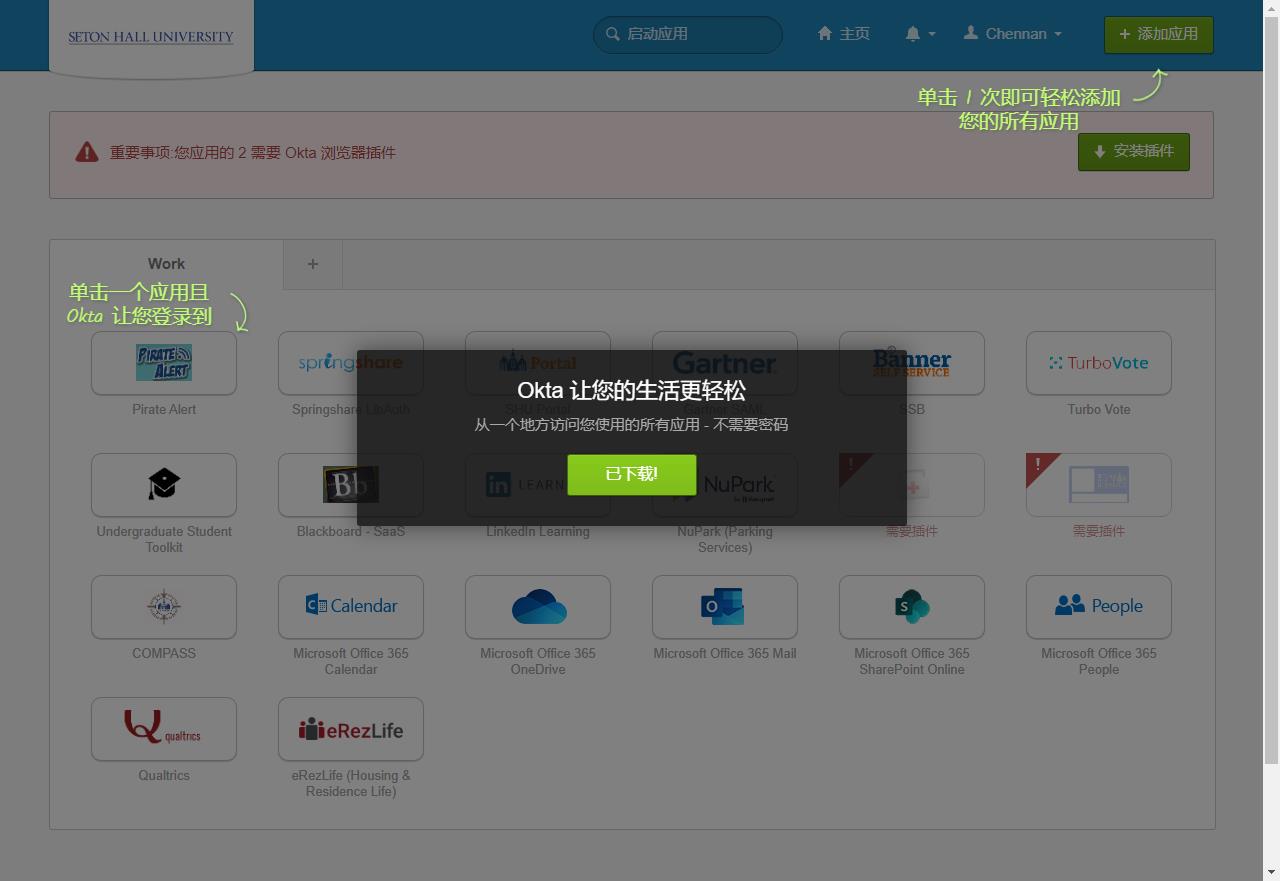Open the COMPASS app tile
The image size is (1280, 881).
164,607
